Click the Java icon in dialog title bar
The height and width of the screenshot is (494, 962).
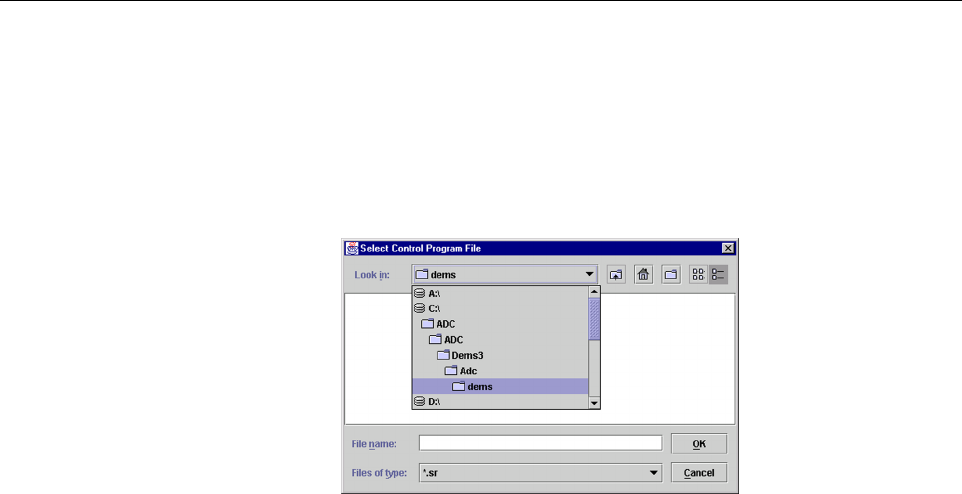352,248
